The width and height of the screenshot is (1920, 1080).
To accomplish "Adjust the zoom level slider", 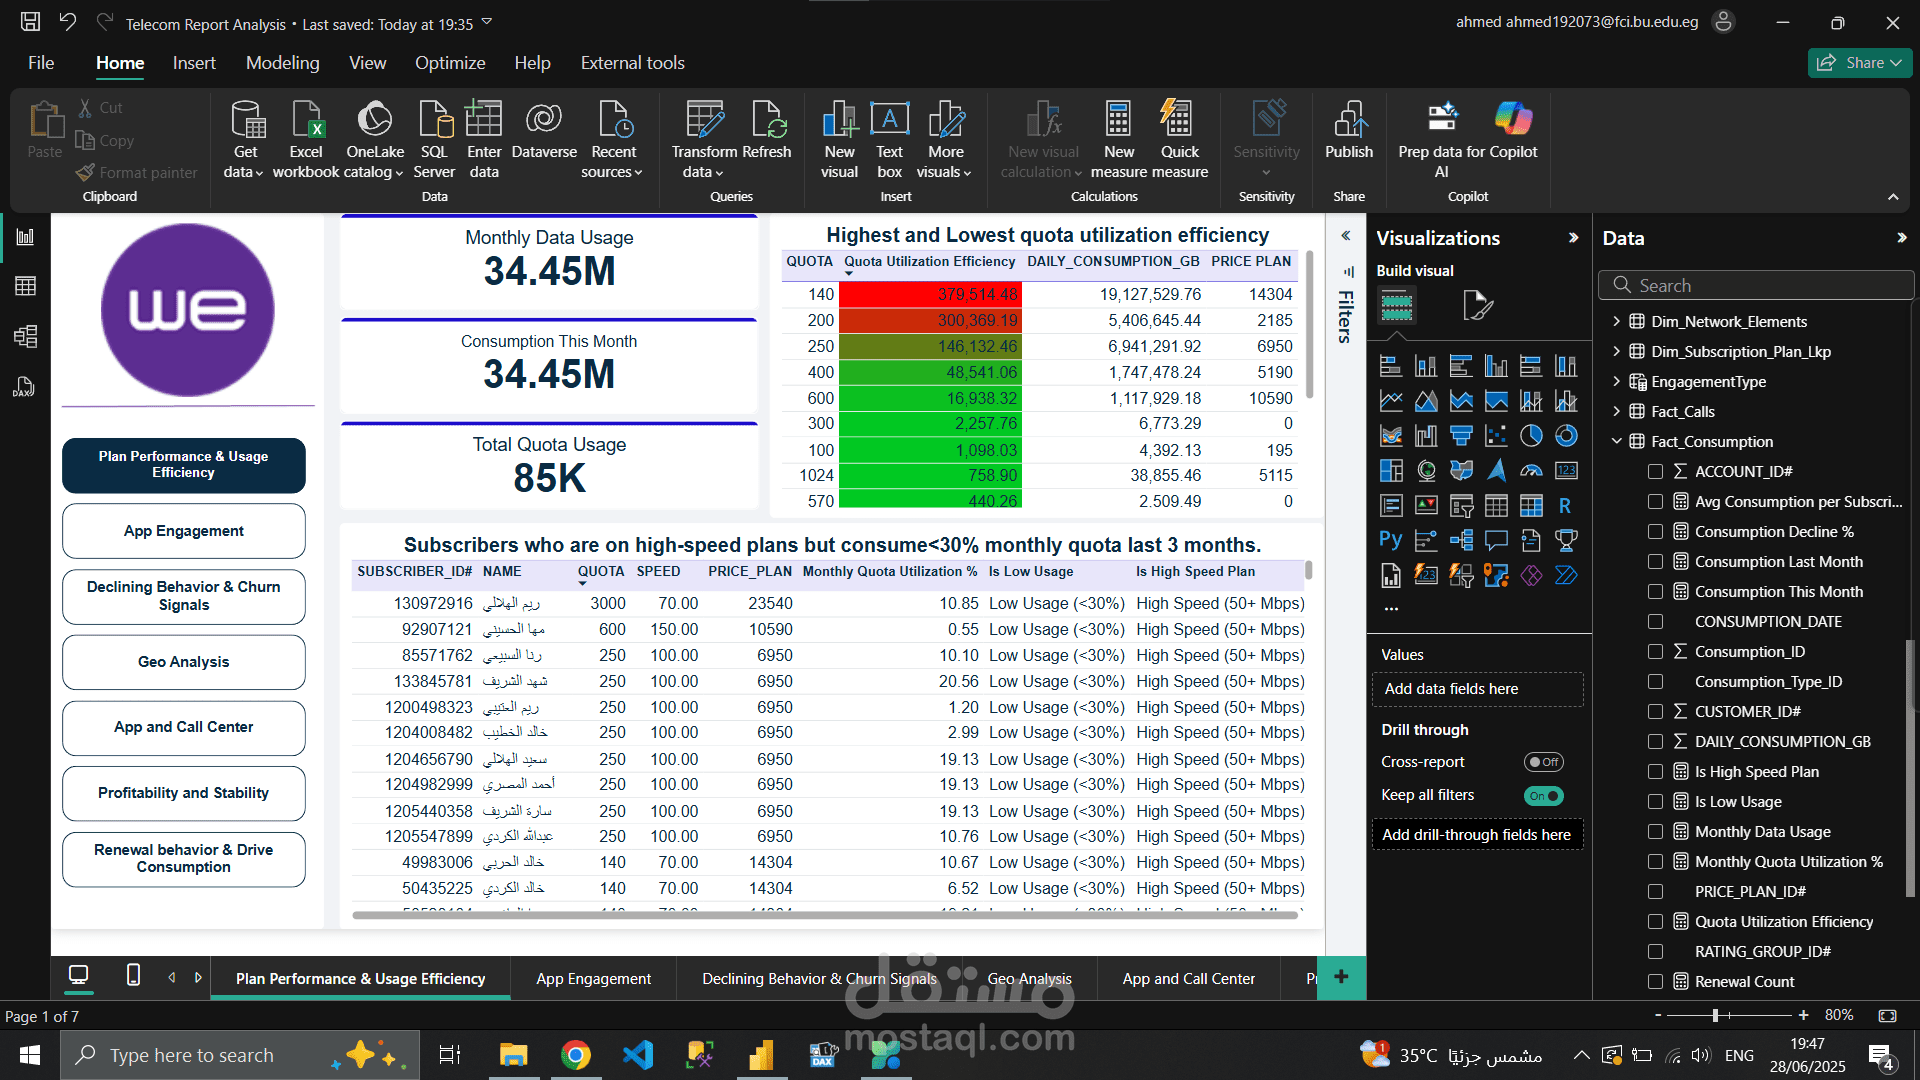I will click(1715, 1015).
